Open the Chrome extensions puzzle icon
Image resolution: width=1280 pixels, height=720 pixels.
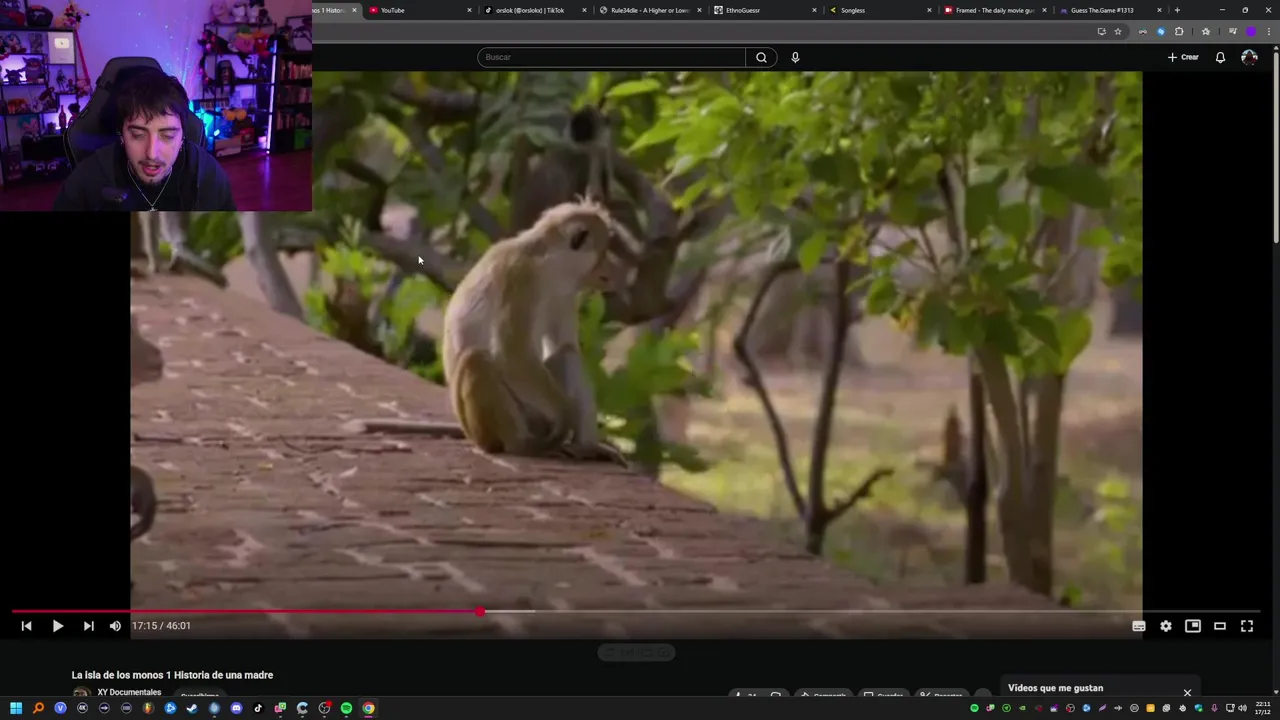coord(1179,31)
